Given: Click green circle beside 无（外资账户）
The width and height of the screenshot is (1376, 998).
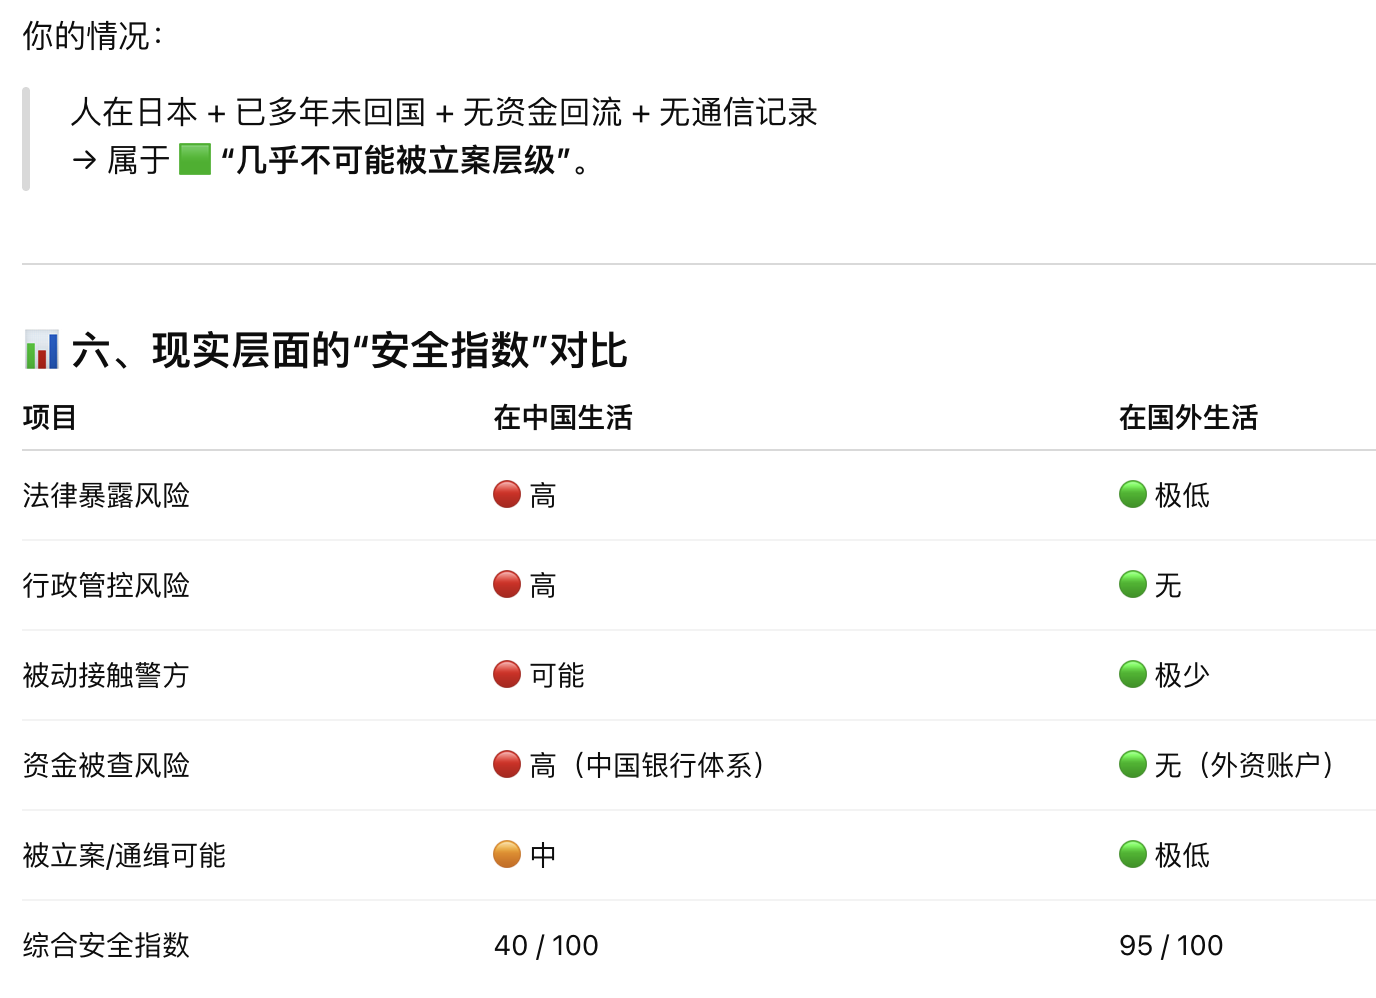Looking at the screenshot, I should [1132, 765].
